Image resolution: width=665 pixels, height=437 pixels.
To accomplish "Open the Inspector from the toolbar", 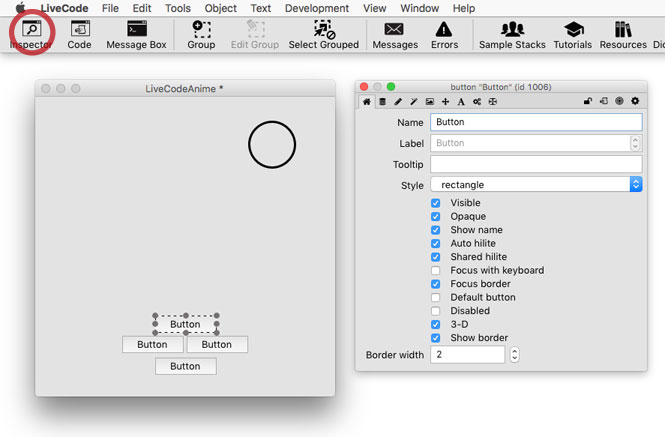I will pyautogui.click(x=31, y=34).
